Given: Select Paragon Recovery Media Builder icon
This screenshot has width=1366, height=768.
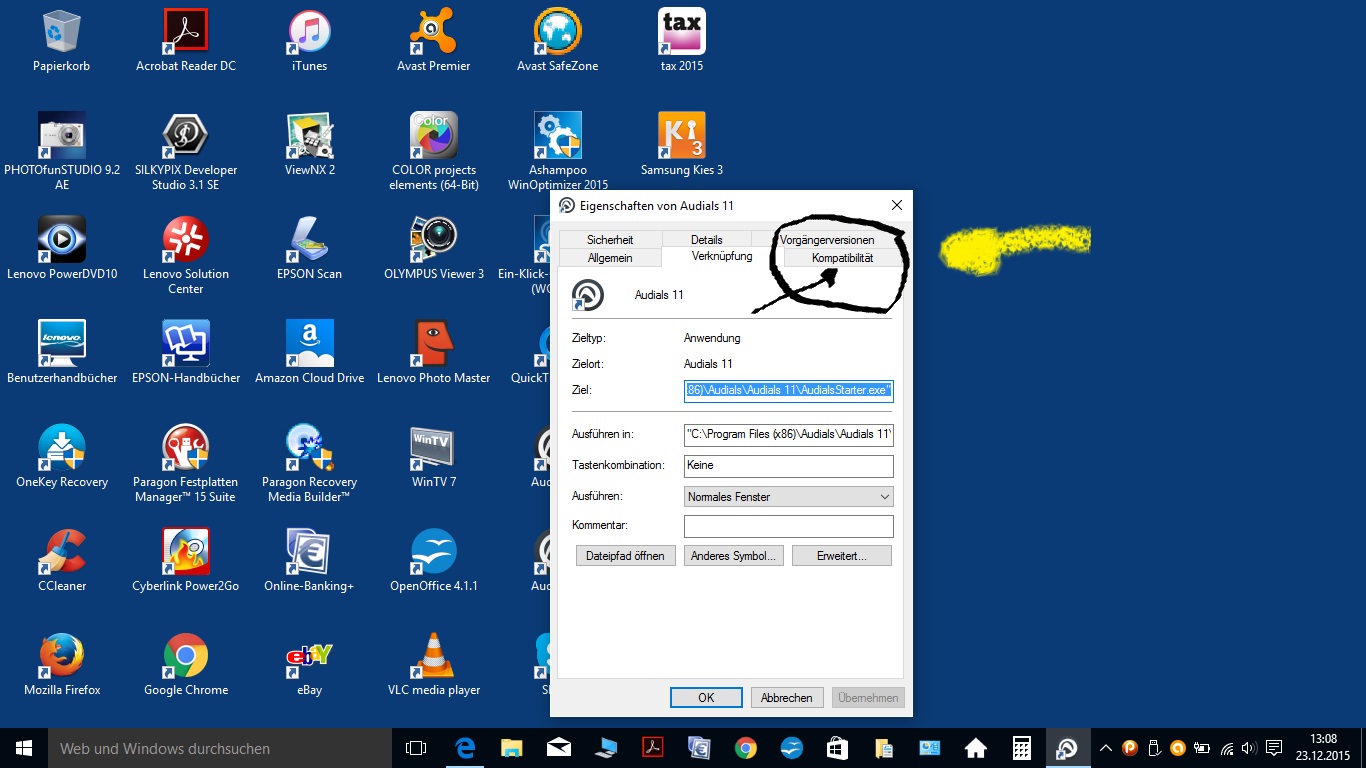Looking at the screenshot, I should (310, 463).
